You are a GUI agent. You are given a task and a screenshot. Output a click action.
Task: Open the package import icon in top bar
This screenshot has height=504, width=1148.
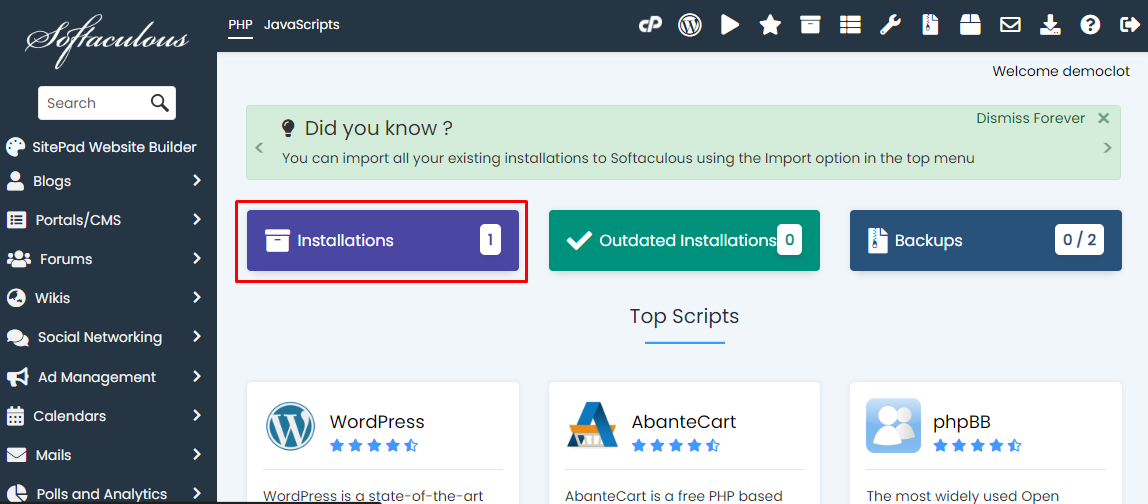[x=970, y=26]
